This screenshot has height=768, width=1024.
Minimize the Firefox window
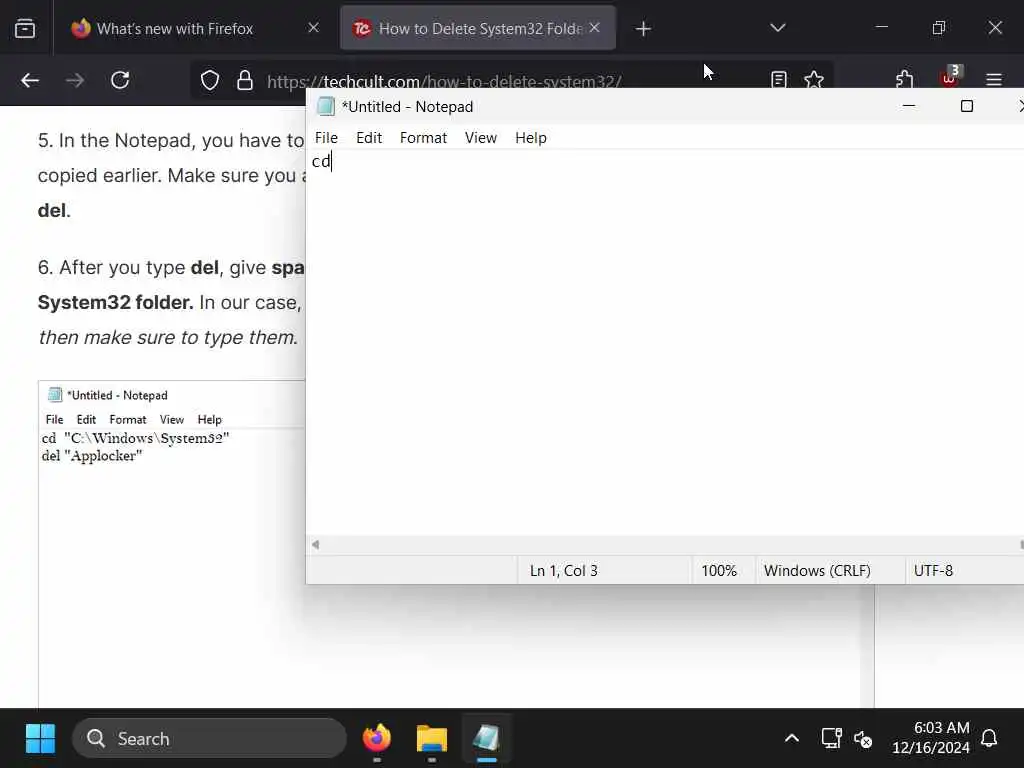coord(882,27)
